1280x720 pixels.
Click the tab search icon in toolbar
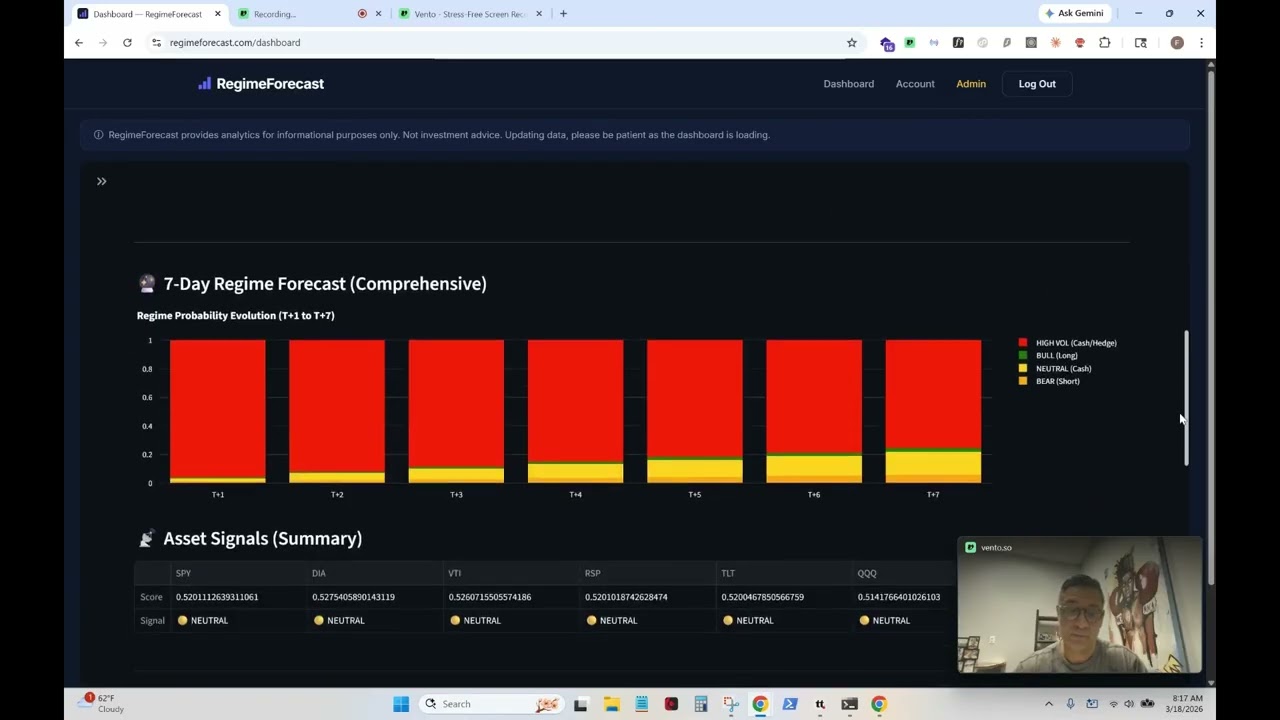pos(1140,42)
